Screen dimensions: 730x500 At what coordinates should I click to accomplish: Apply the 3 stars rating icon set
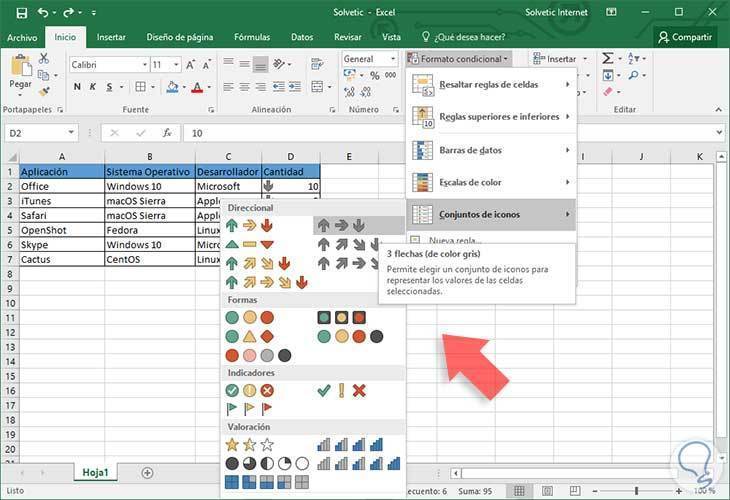pyautogui.click(x=249, y=444)
